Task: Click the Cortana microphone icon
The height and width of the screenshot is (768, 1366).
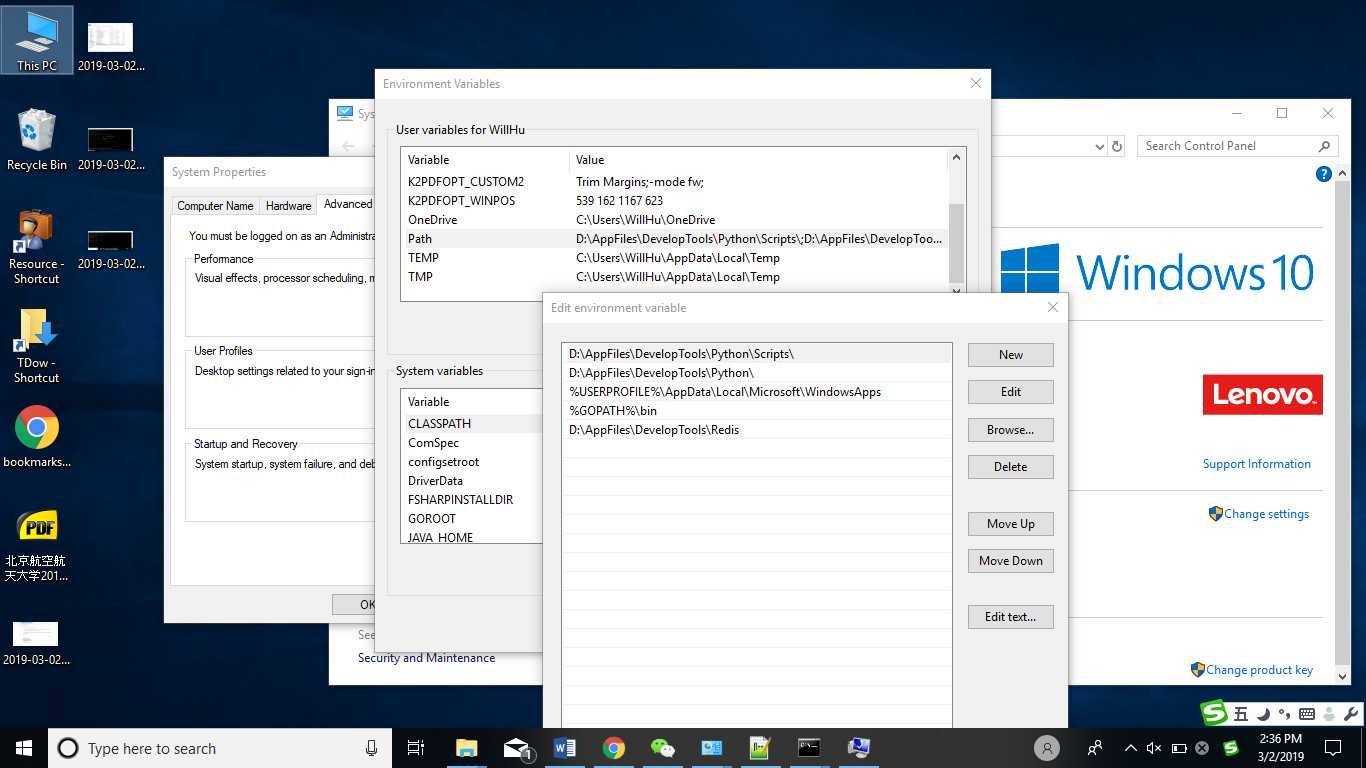Action: (x=371, y=748)
